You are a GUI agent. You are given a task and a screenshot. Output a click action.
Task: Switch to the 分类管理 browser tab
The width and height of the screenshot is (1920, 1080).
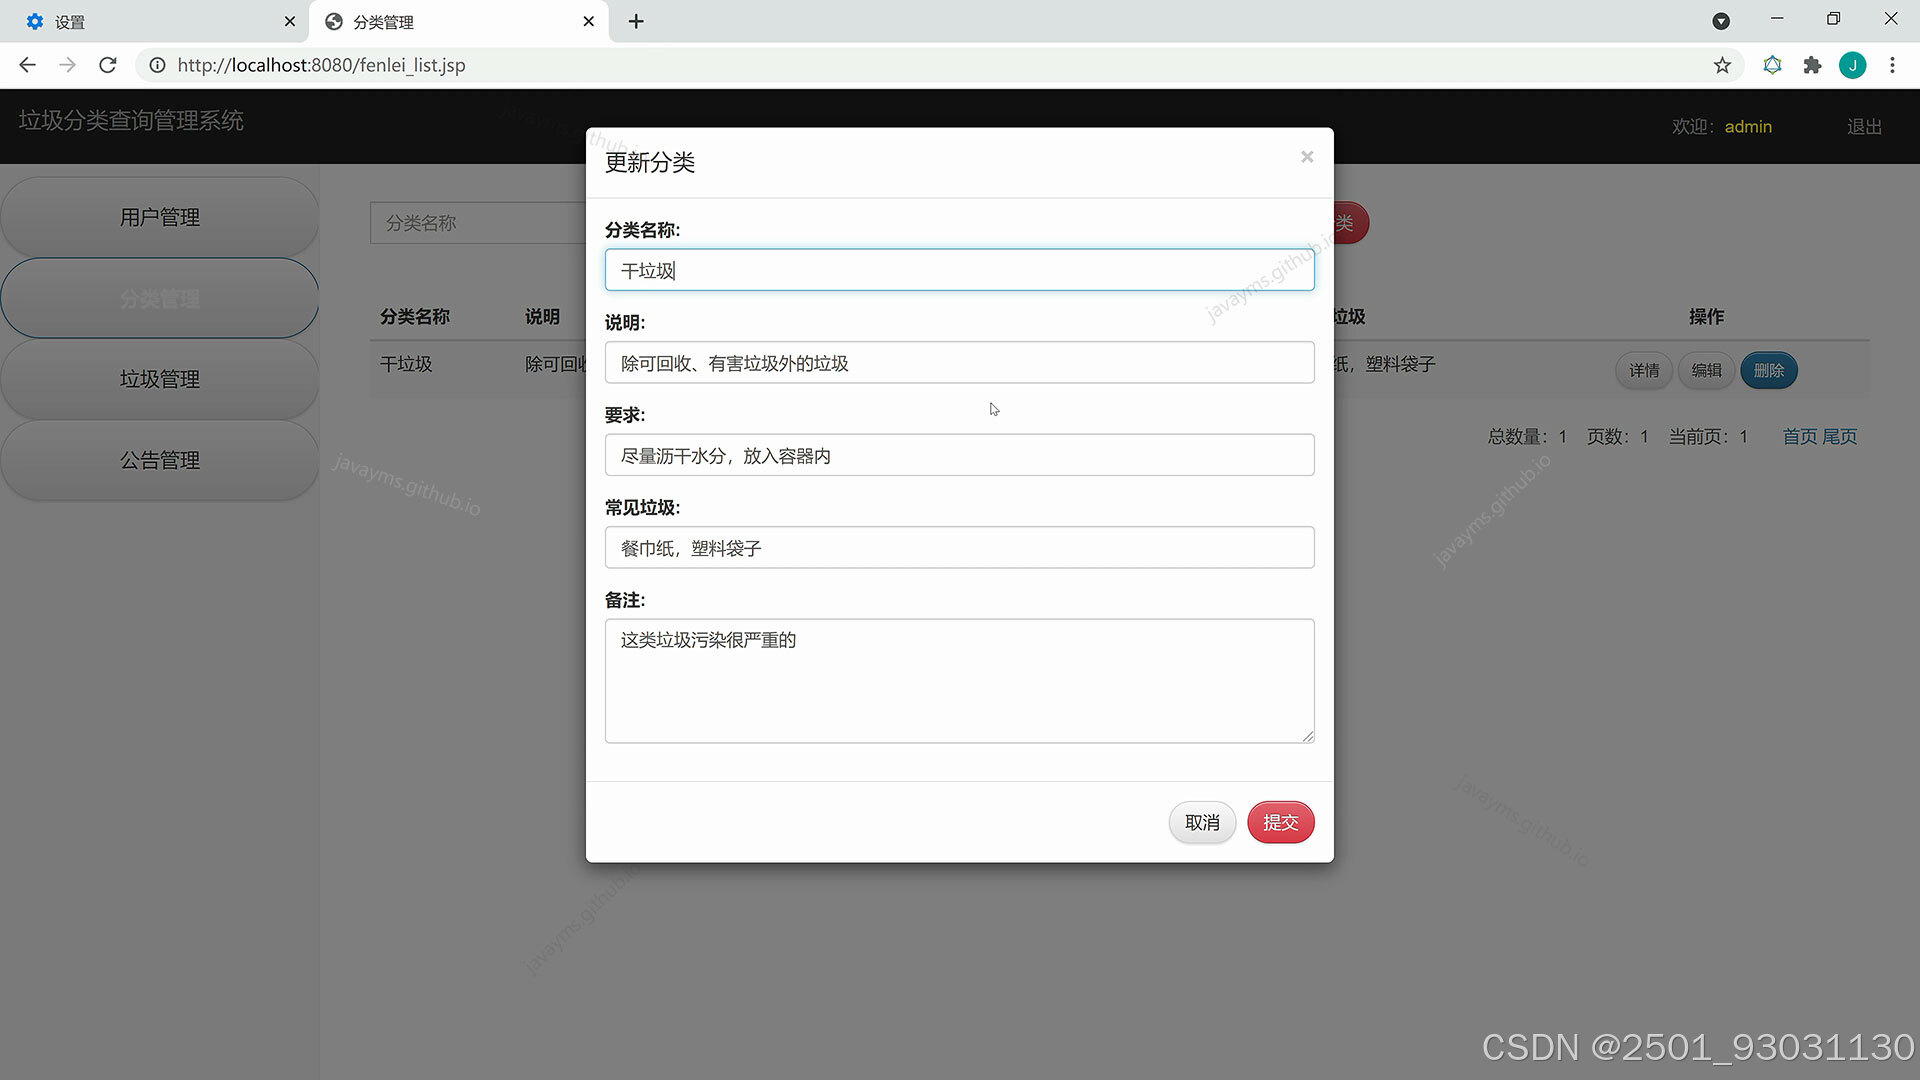coord(458,21)
